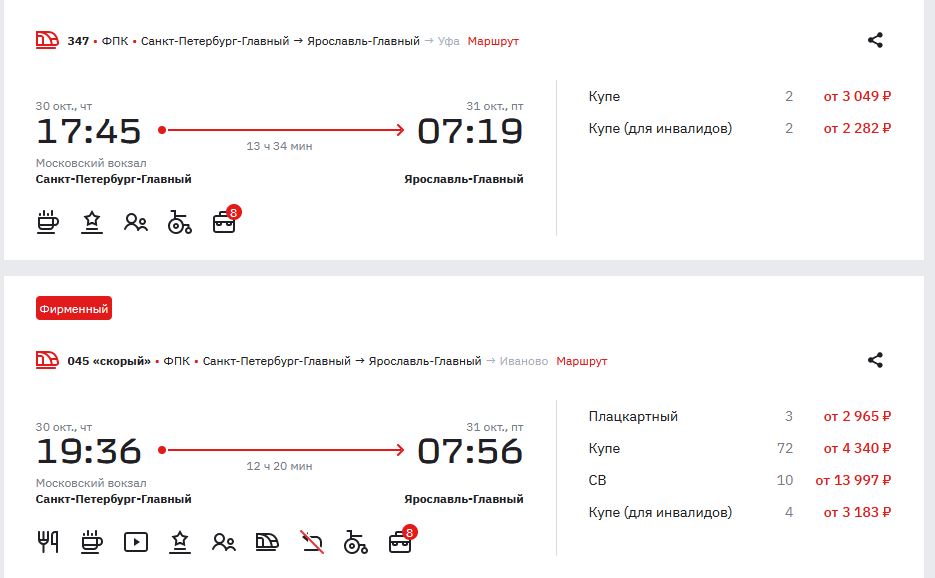Click share icon for train 045

point(875,361)
